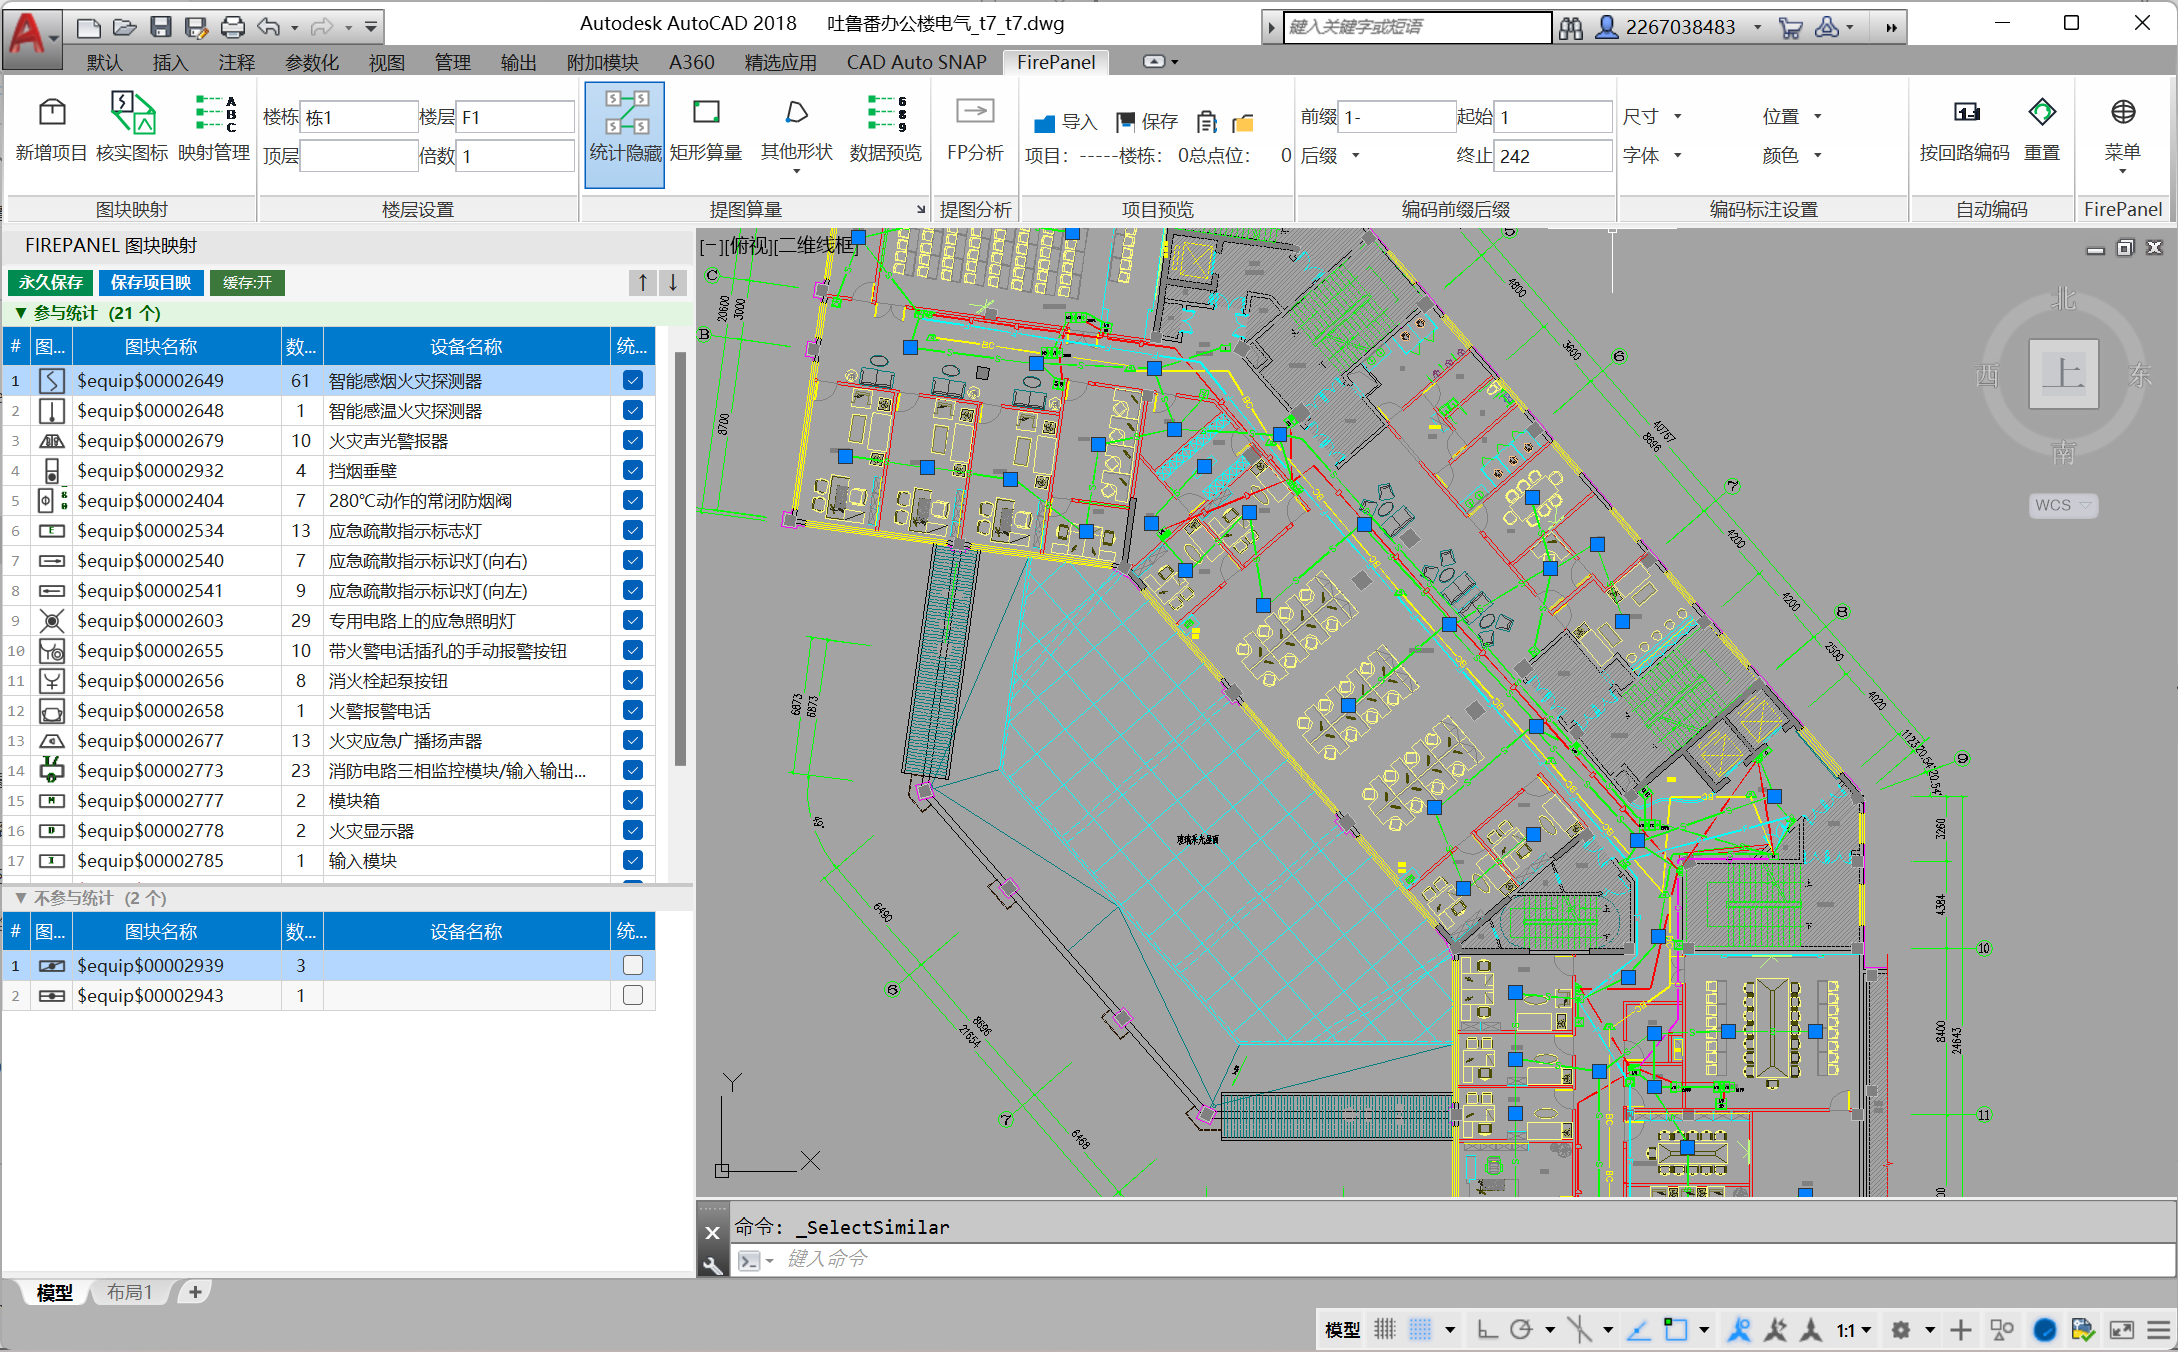Collapse the 参与统计 (21 个) section

pos(21,313)
